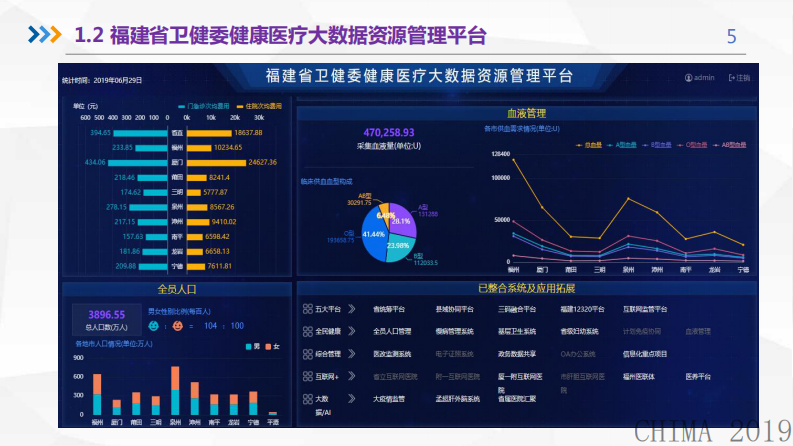Open the 已整合系统及应用拓展 panel header

526,289
